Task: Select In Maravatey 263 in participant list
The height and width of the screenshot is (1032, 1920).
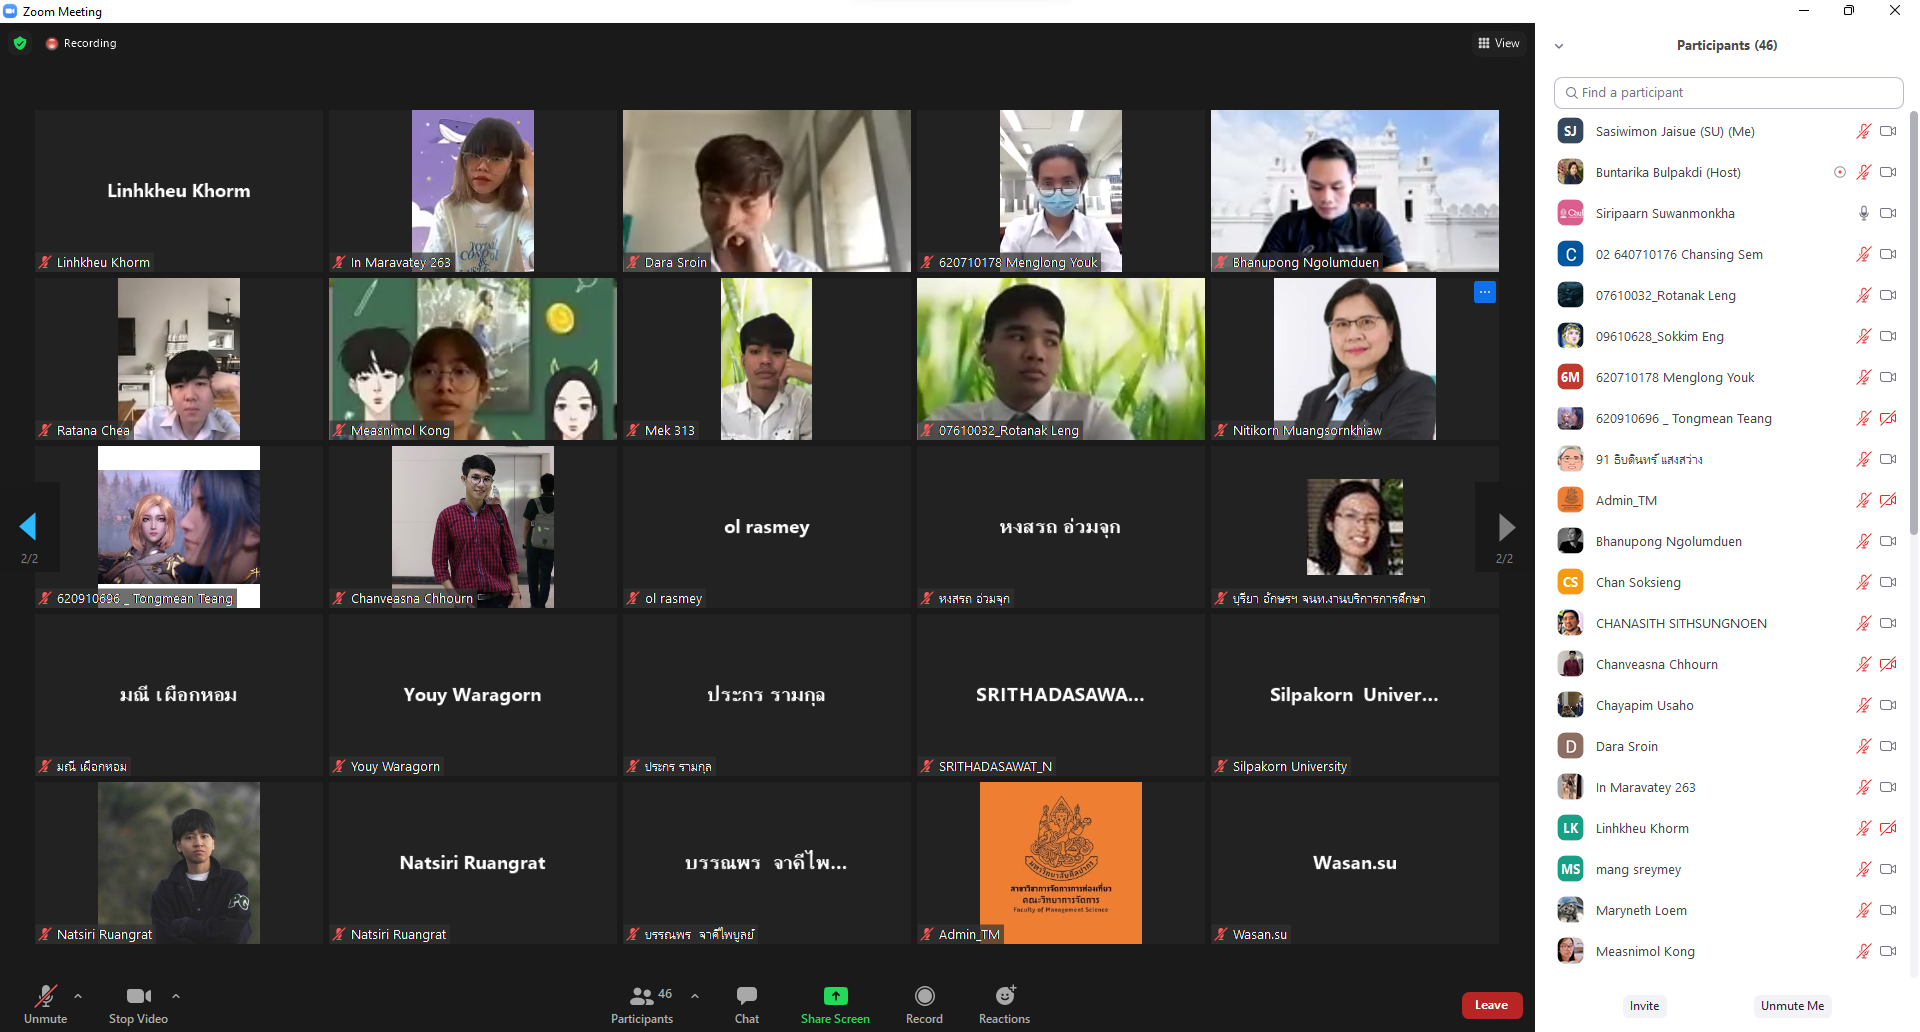Action: coord(1728,787)
